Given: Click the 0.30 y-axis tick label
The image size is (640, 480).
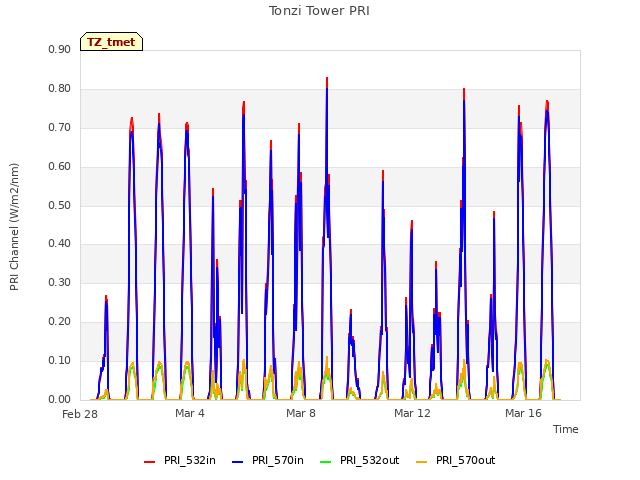Looking at the screenshot, I should [x=60, y=282].
